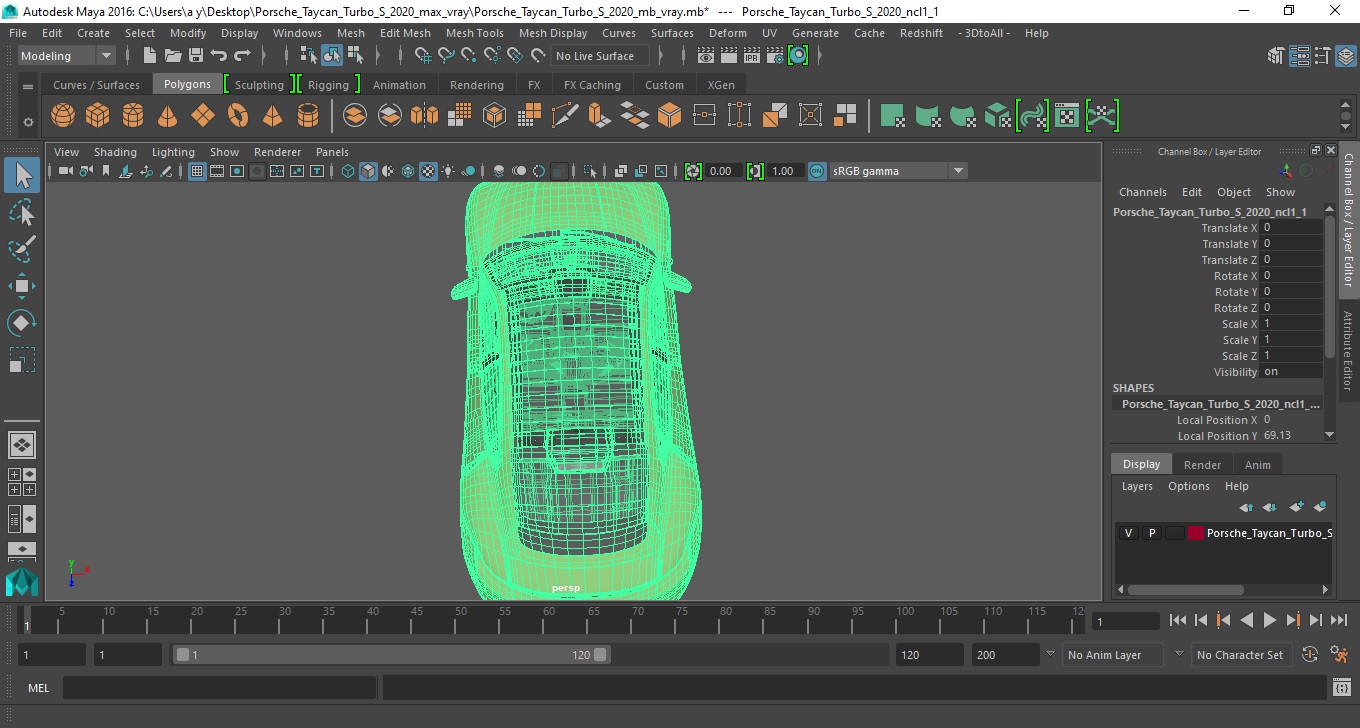The image size is (1360, 728).
Task: Click the Translate X value field
Action: click(1292, 228)
